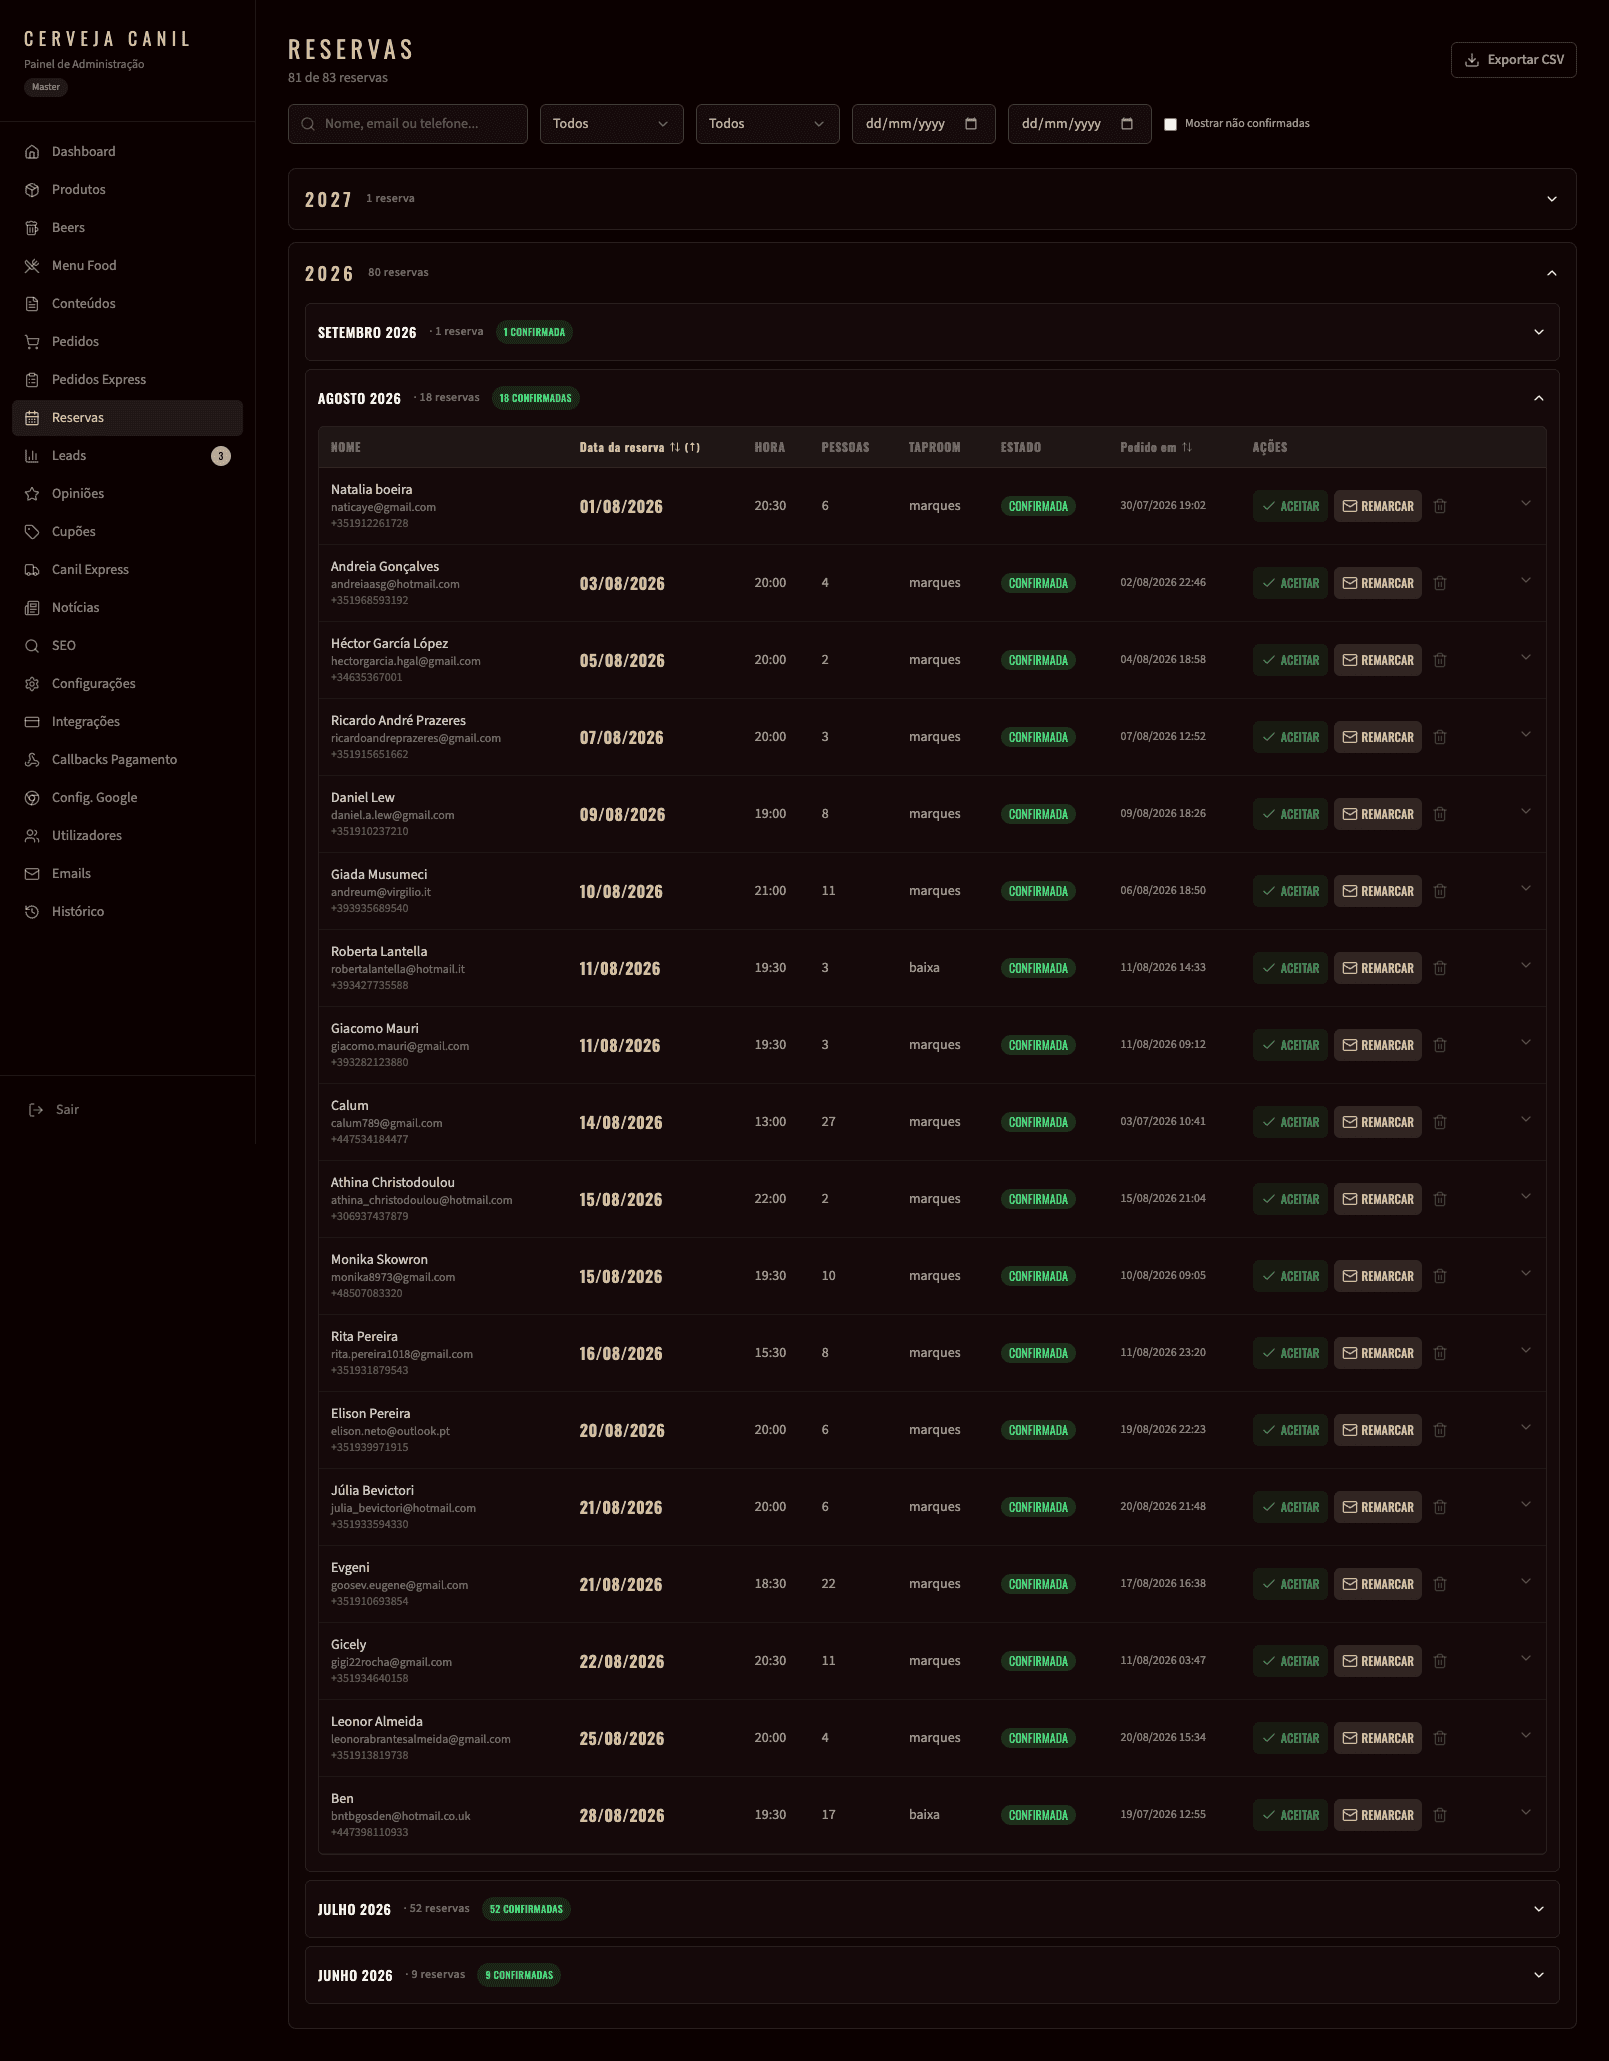
Task: Open Cupões in sidebar
Action: (127, 532)
